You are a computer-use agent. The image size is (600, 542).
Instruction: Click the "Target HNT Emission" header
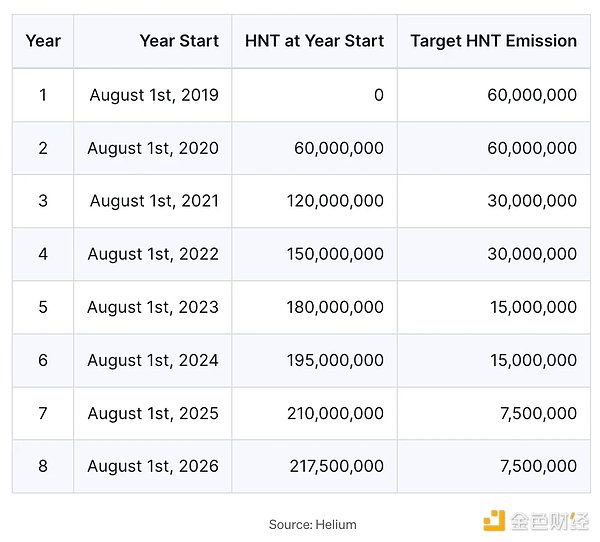tap(493, 41)
